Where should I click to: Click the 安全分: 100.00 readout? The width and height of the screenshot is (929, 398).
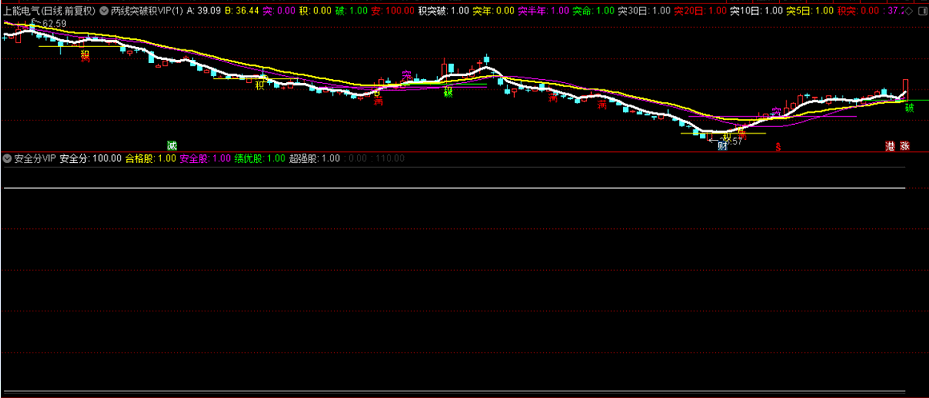coord(91,158)
